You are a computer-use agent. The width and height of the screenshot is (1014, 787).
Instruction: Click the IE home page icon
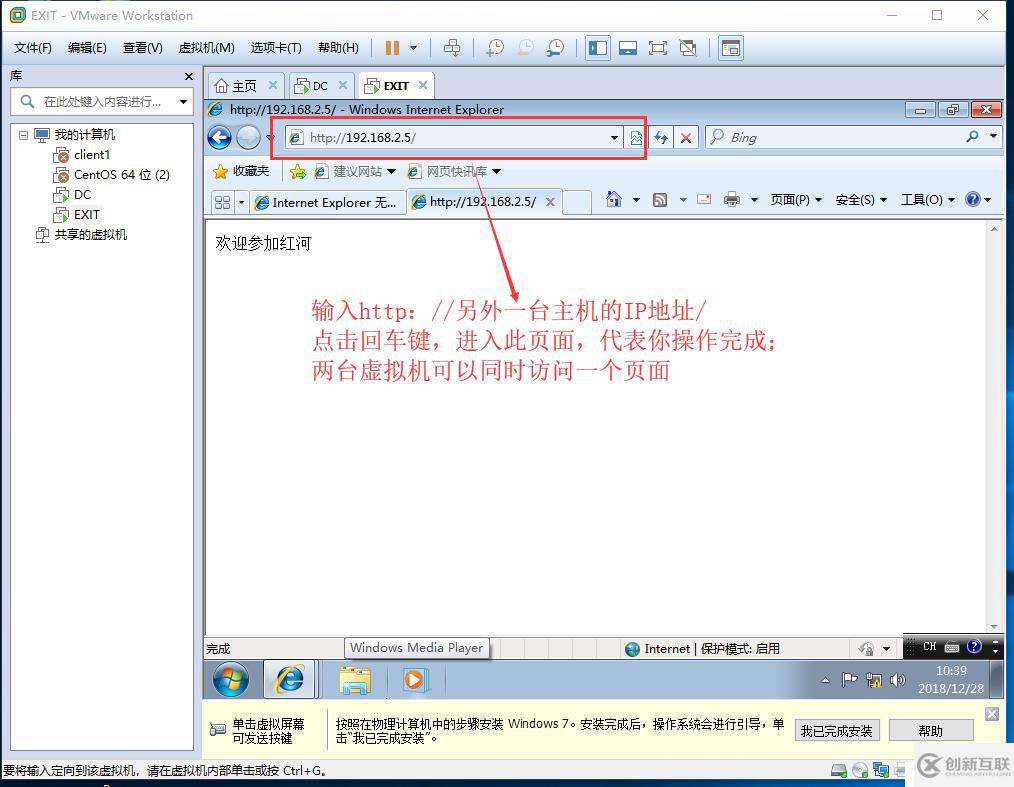pos(614,200)
